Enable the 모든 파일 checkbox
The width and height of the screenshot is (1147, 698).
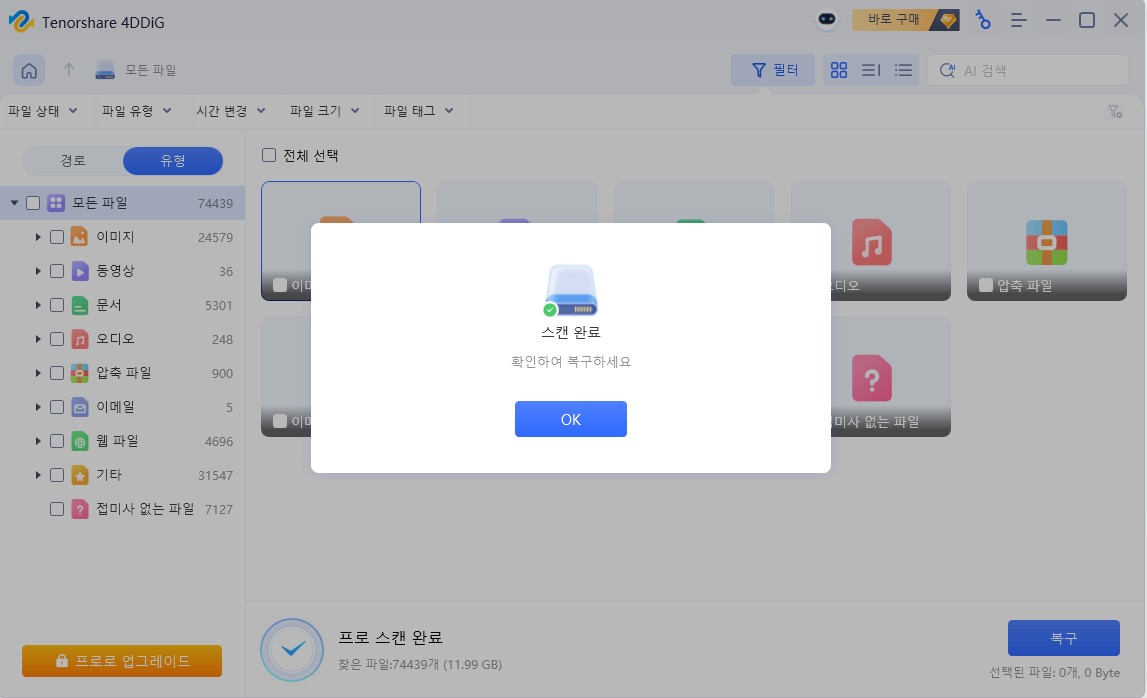(33, 202)
